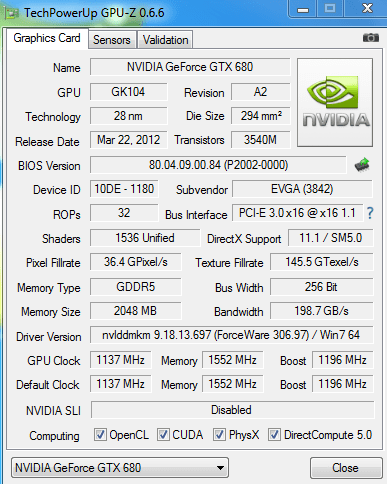
Task: Click the NVIDIA logo image
Action: 335,102
